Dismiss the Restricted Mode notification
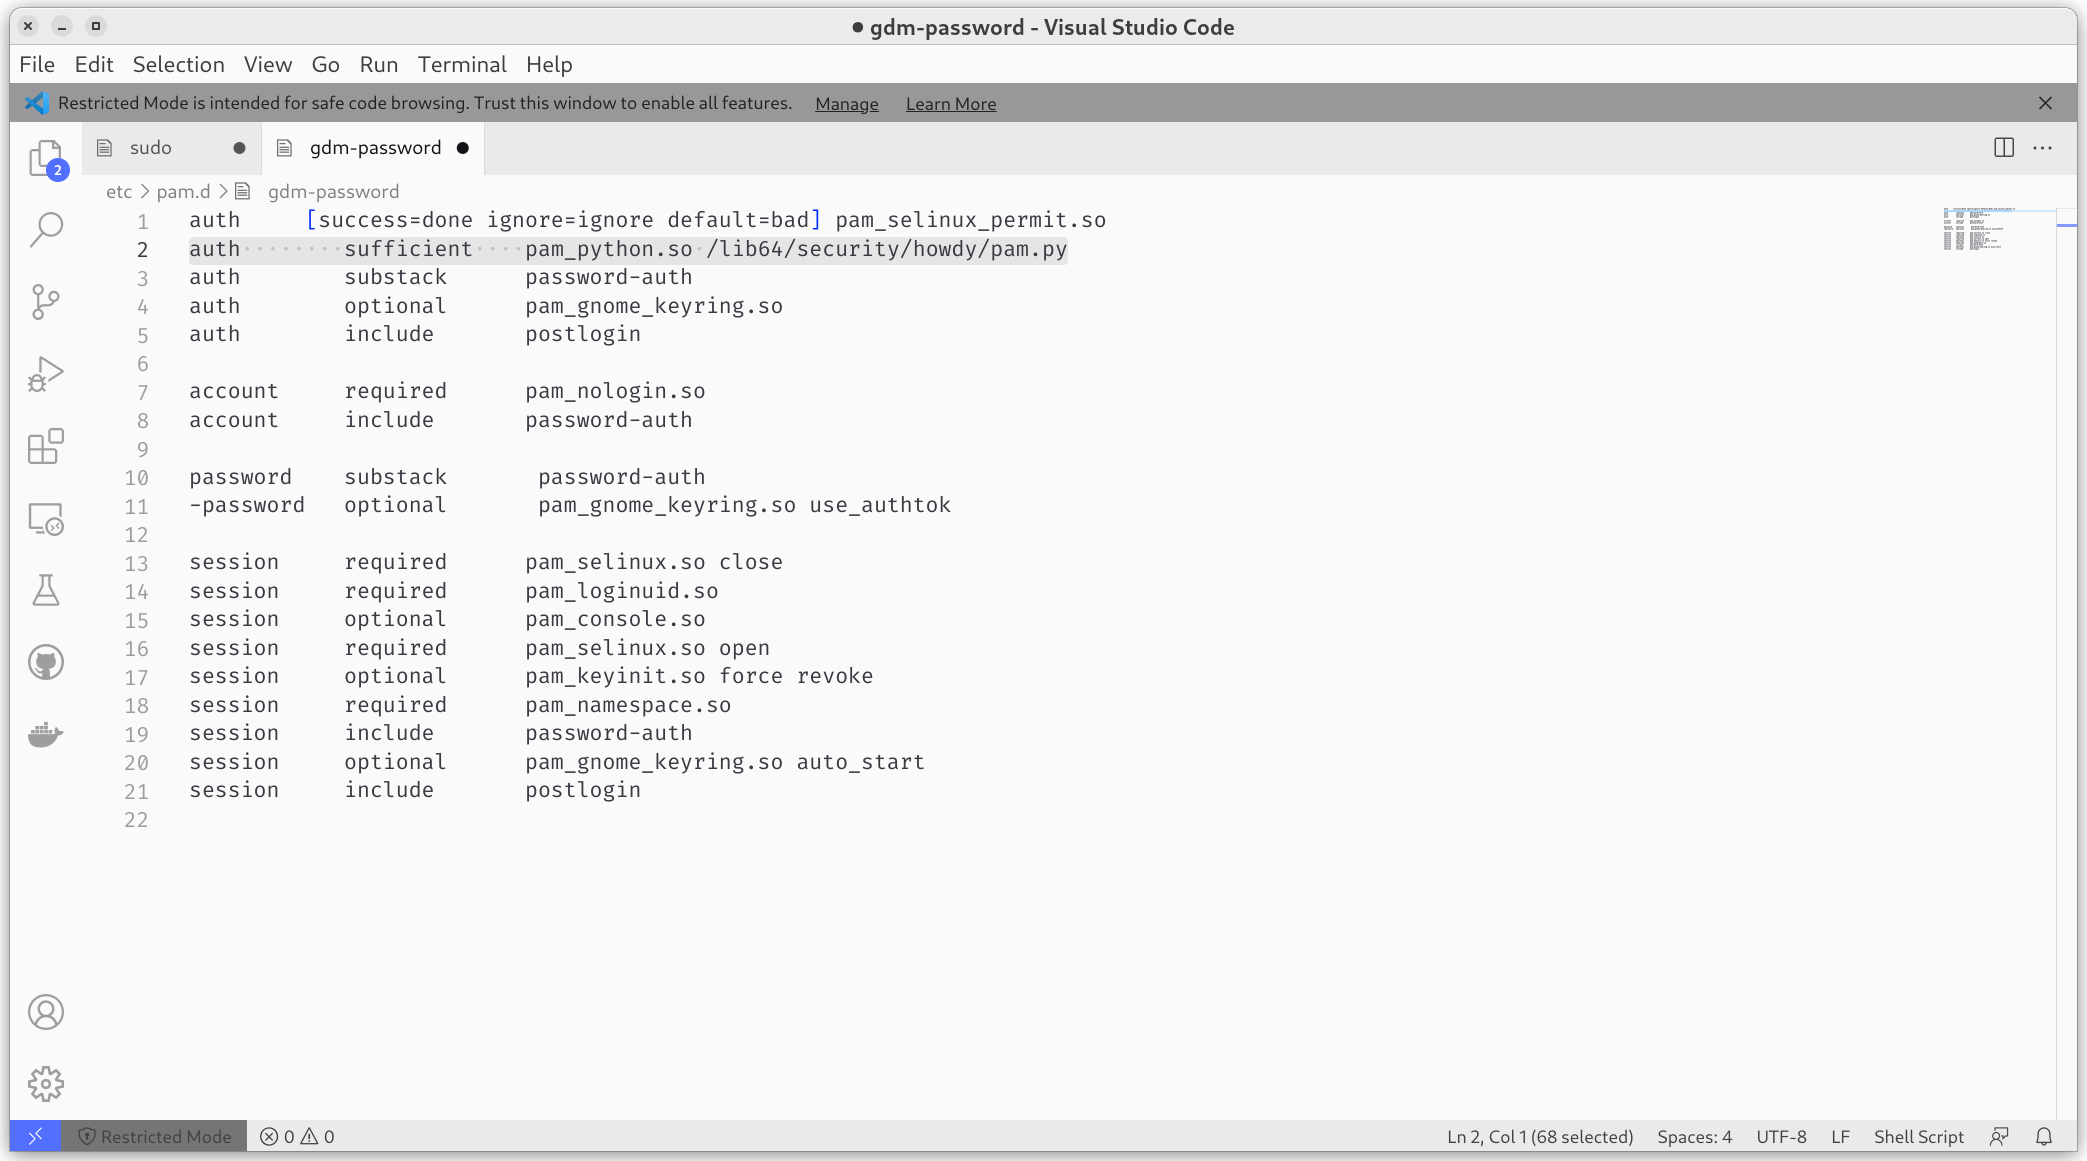This screenshot has height=1161, width=2087. click(x=2046, y=102)
